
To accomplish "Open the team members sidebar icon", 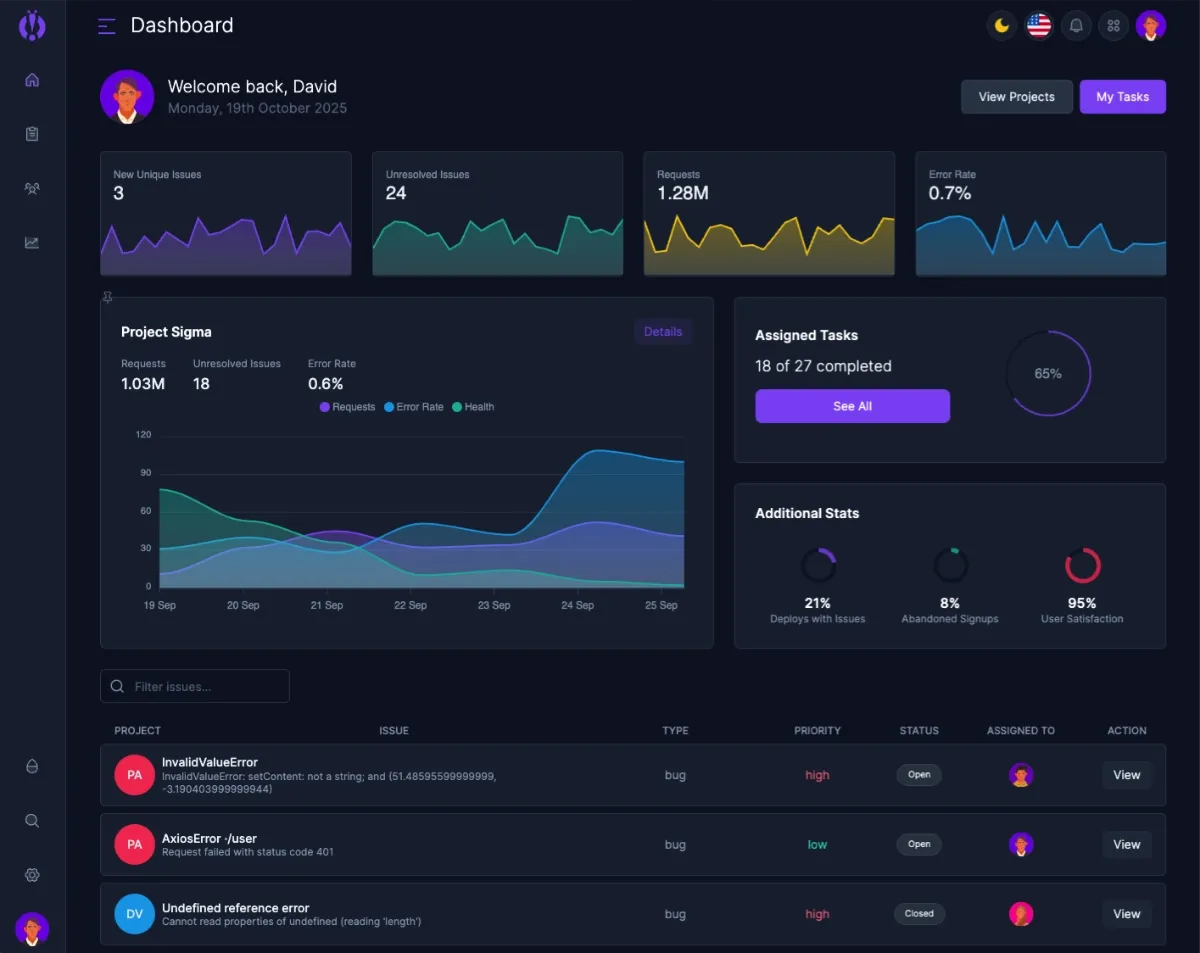I will coord(32,188).
